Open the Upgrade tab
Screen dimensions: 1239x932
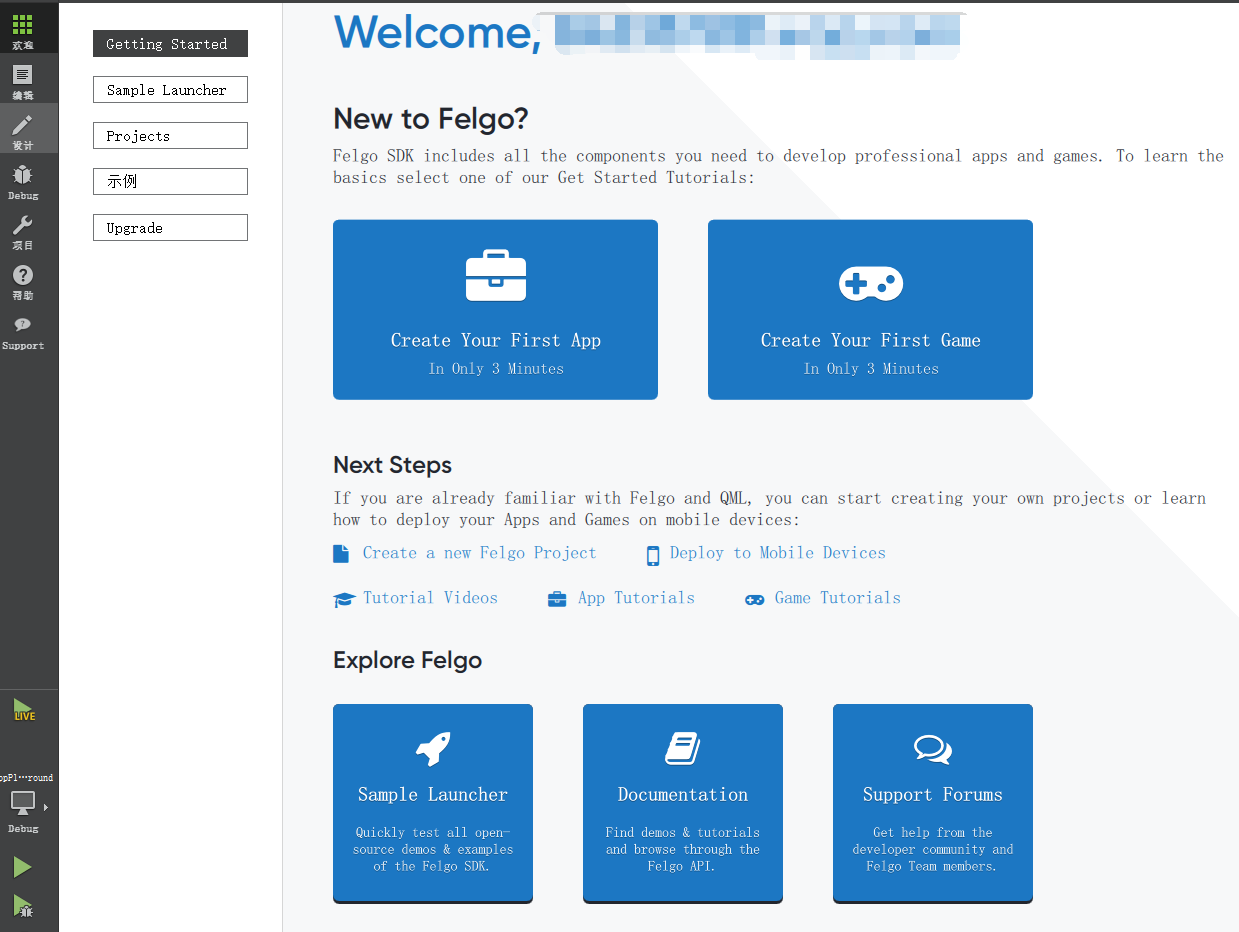click(x=170, y=228)
